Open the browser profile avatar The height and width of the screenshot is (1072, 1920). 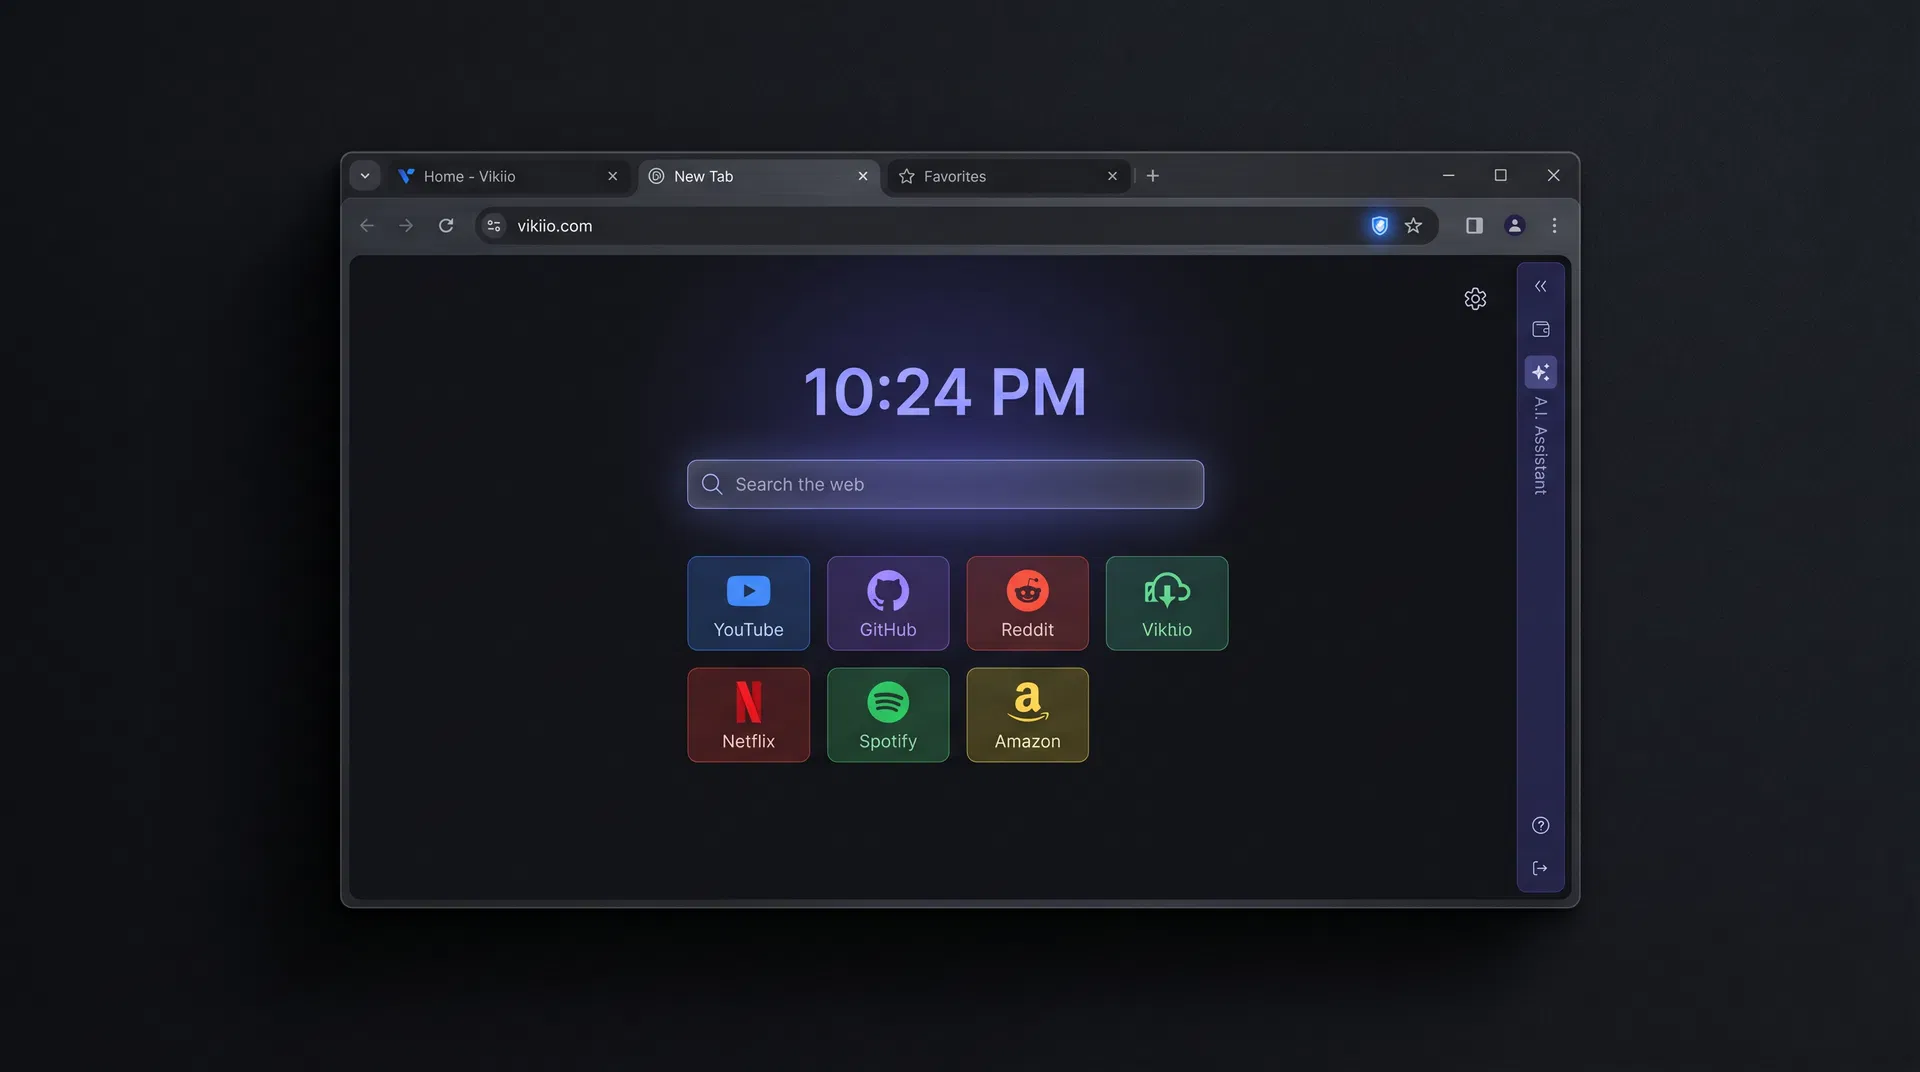pyautogui.click(x=1514, y=225)
